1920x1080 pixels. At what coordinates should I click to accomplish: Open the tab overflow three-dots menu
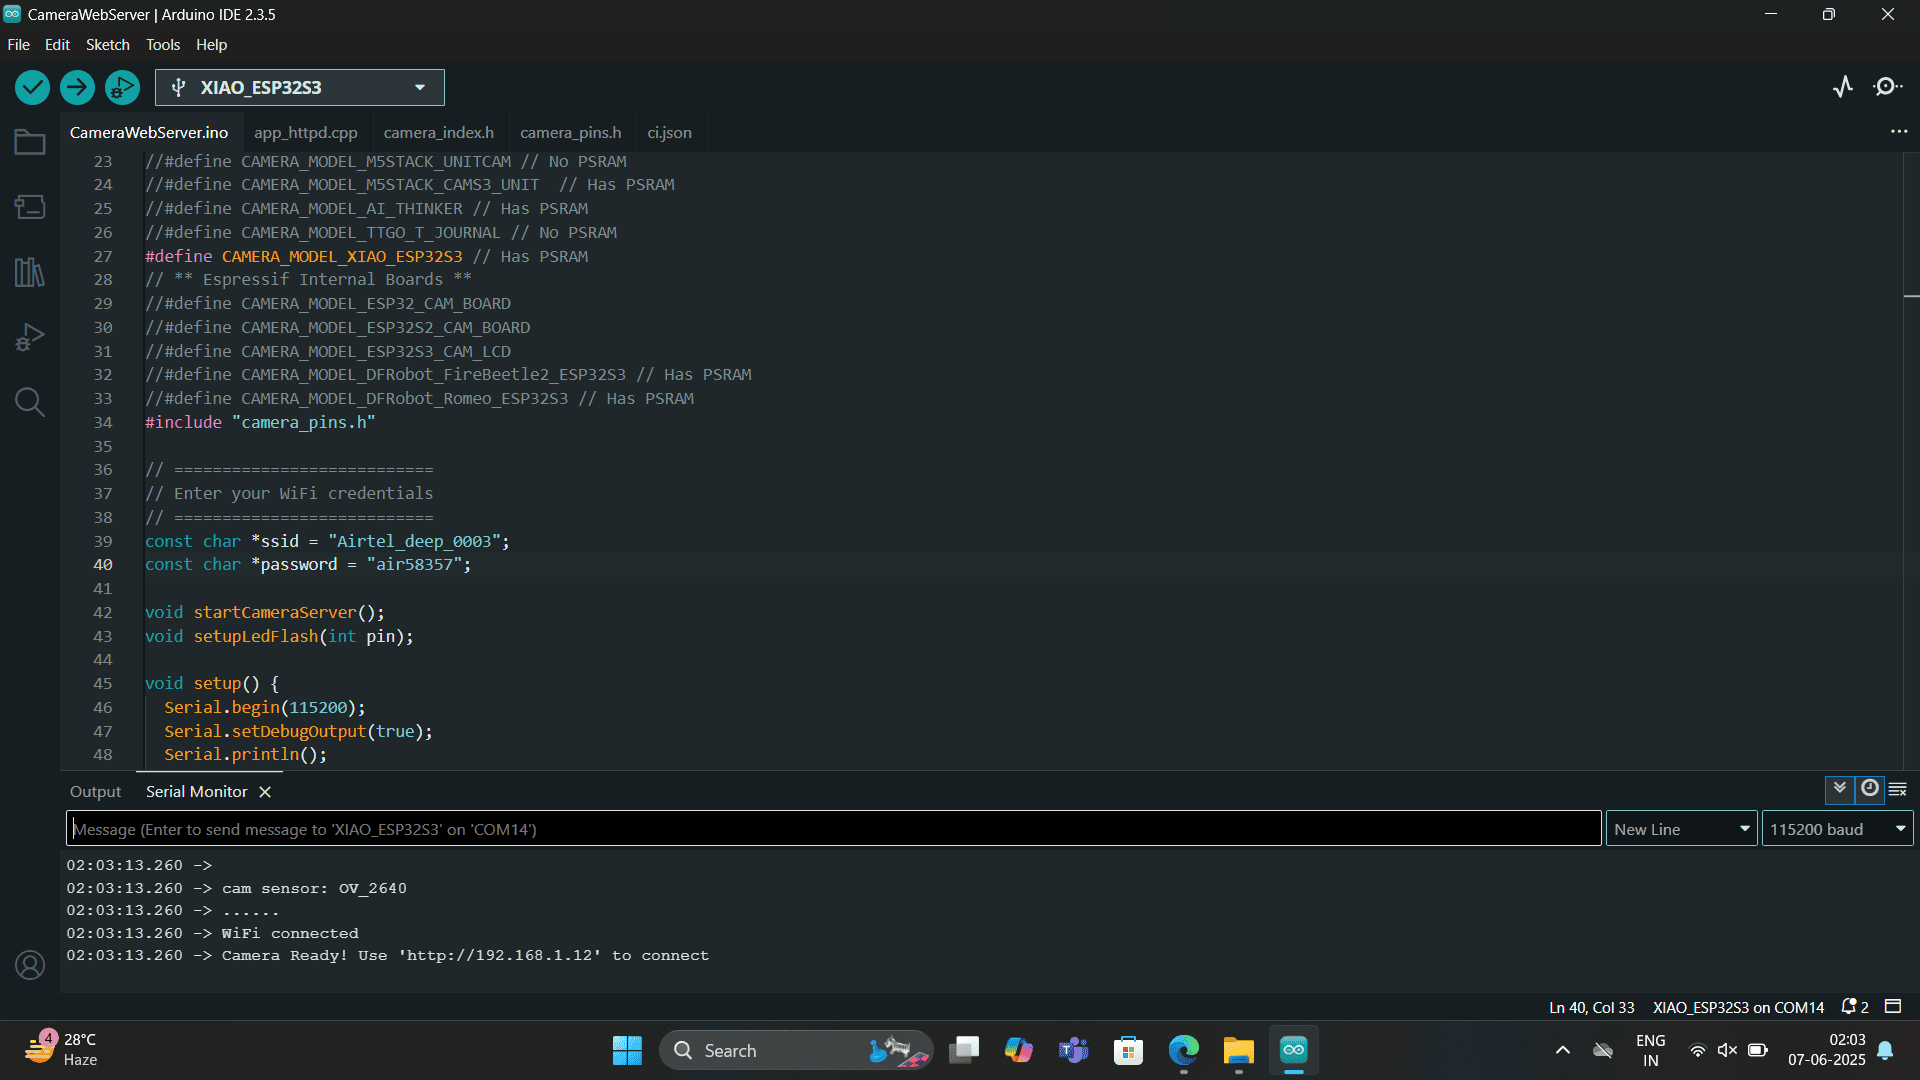[x=1899, y=132]
